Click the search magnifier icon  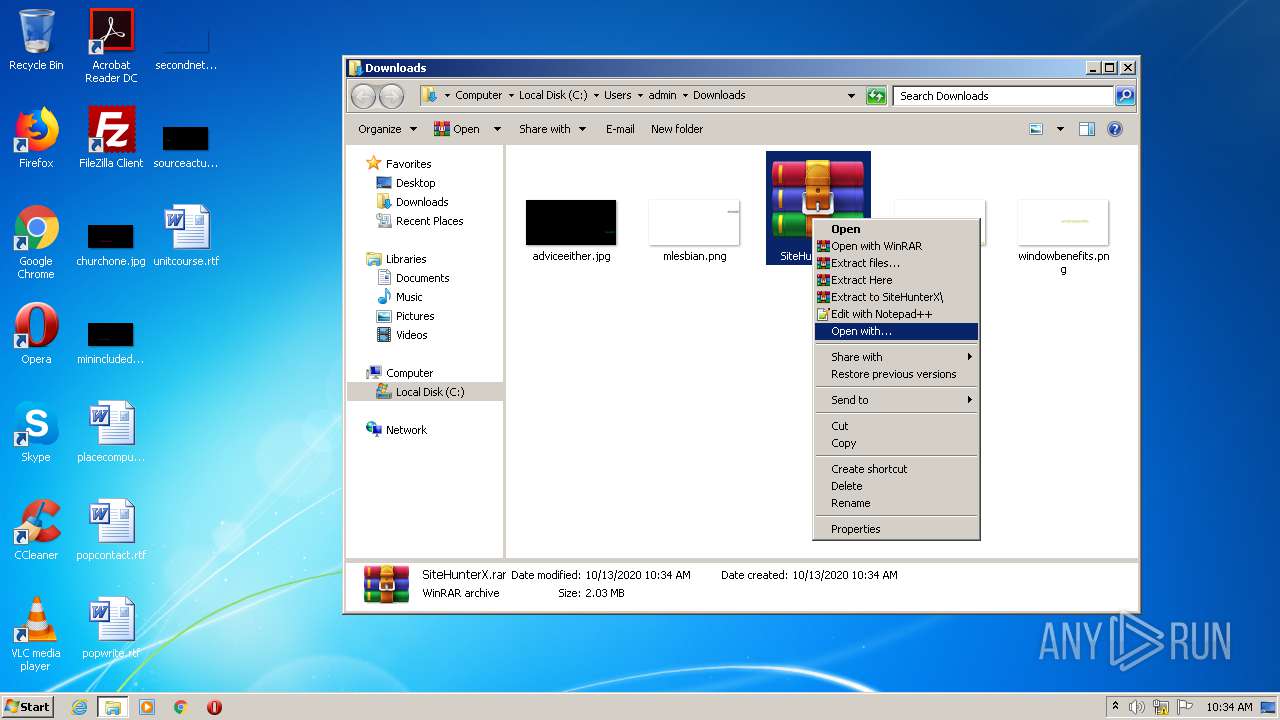tap(1125, 96)
